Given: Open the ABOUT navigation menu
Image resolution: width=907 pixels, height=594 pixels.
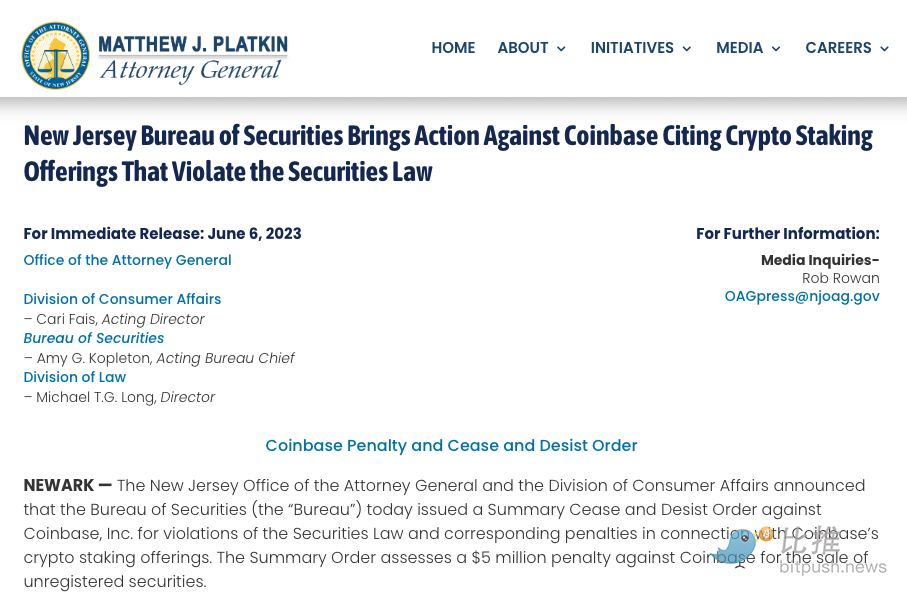Looking at the screenshot, I should pos(523,48).
